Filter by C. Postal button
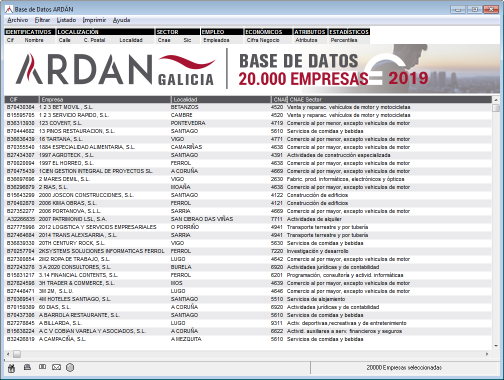The image size is (504, 380). click(x=94, y=40)
